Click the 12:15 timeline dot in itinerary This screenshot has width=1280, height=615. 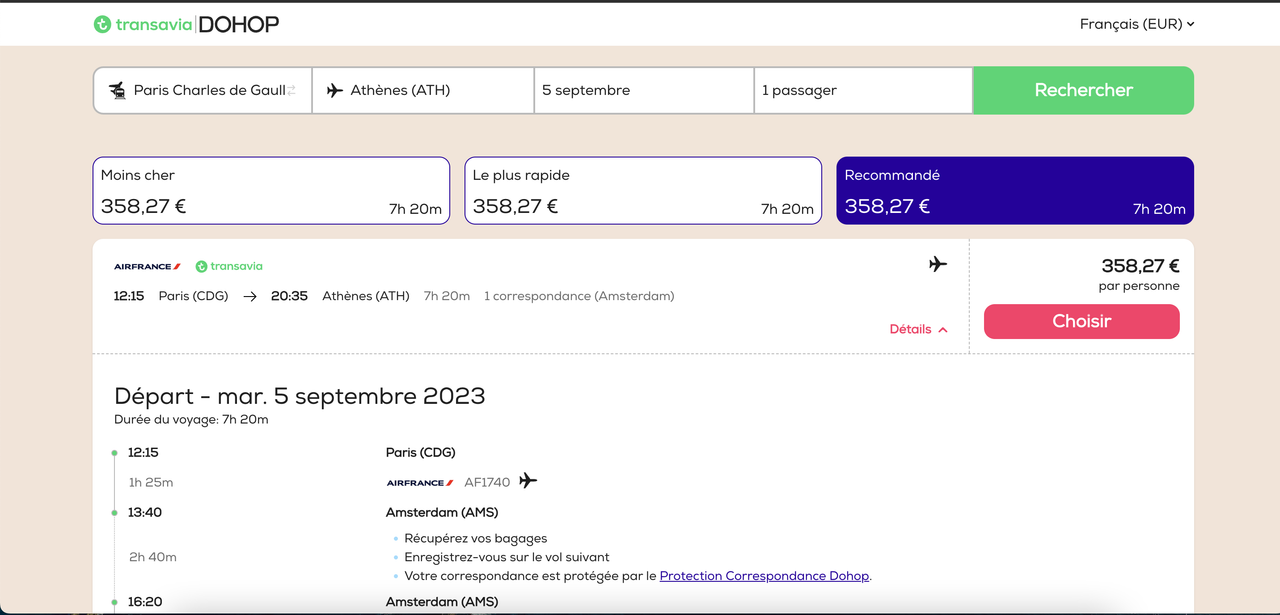115,453
